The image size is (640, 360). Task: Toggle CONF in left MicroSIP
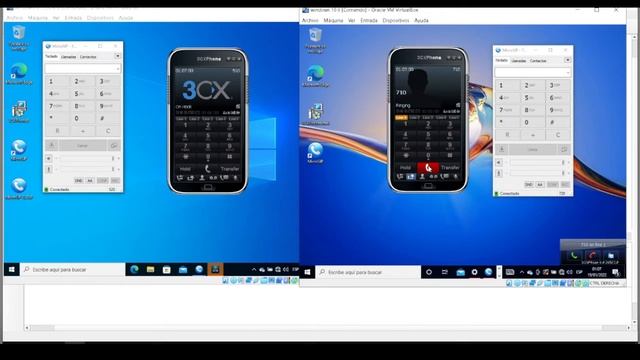click(102, 180)
